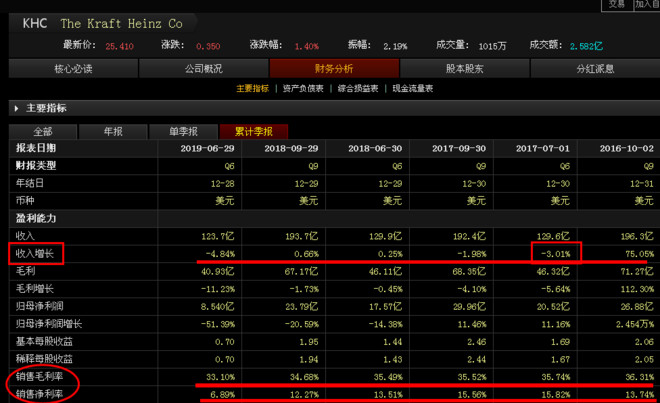Select the 全部 report filter tab

[x=43, y=131]
